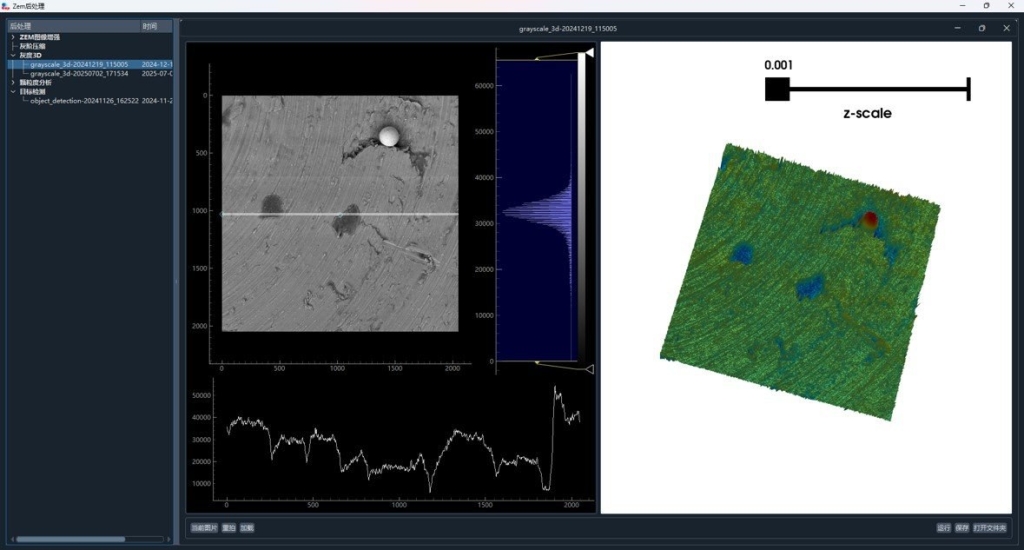
Task: Select object_detection-20241126_162522 entry
Action: 84,100
